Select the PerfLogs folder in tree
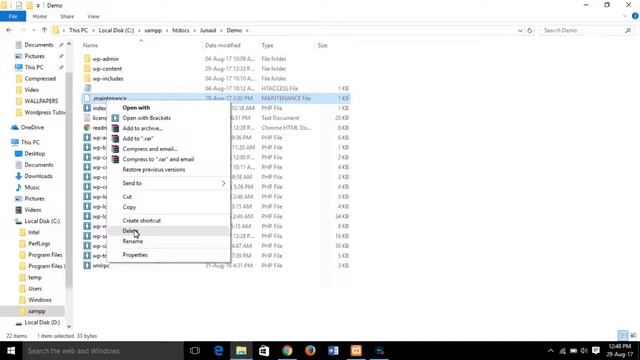The height and width of the screenshot is (360, 640). (x=39, y=244)
